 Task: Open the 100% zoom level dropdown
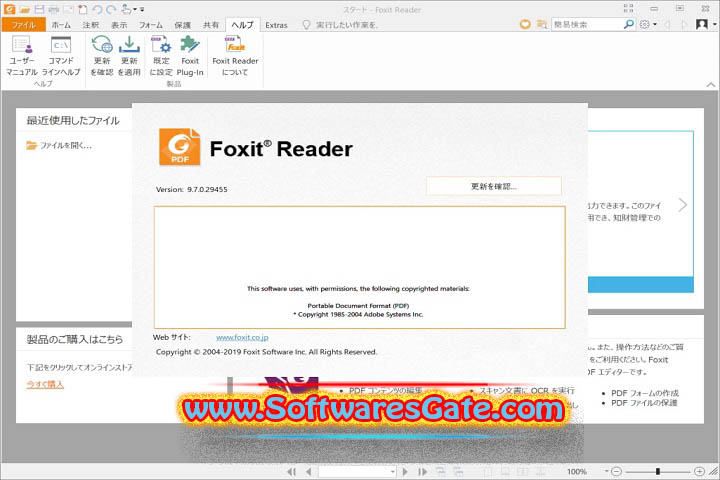[x=606, y=472]
